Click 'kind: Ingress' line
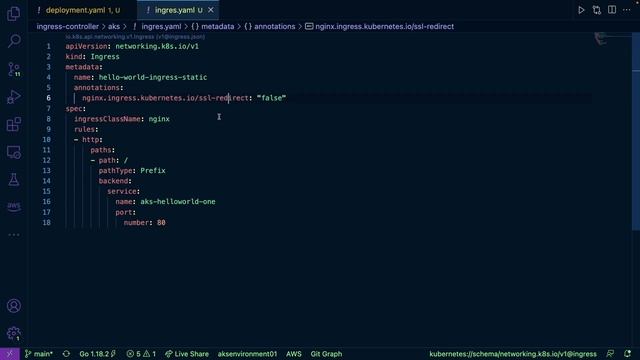Image resolution: width=640 pixels, height=360 pixels. (92, 57)
